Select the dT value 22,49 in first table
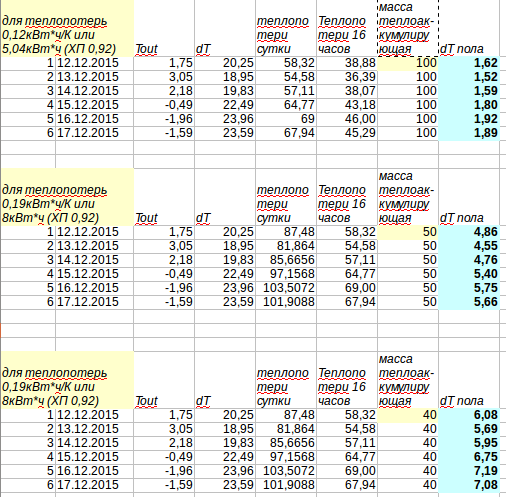The width and height of the screenshot is (506, 497). 225,105
